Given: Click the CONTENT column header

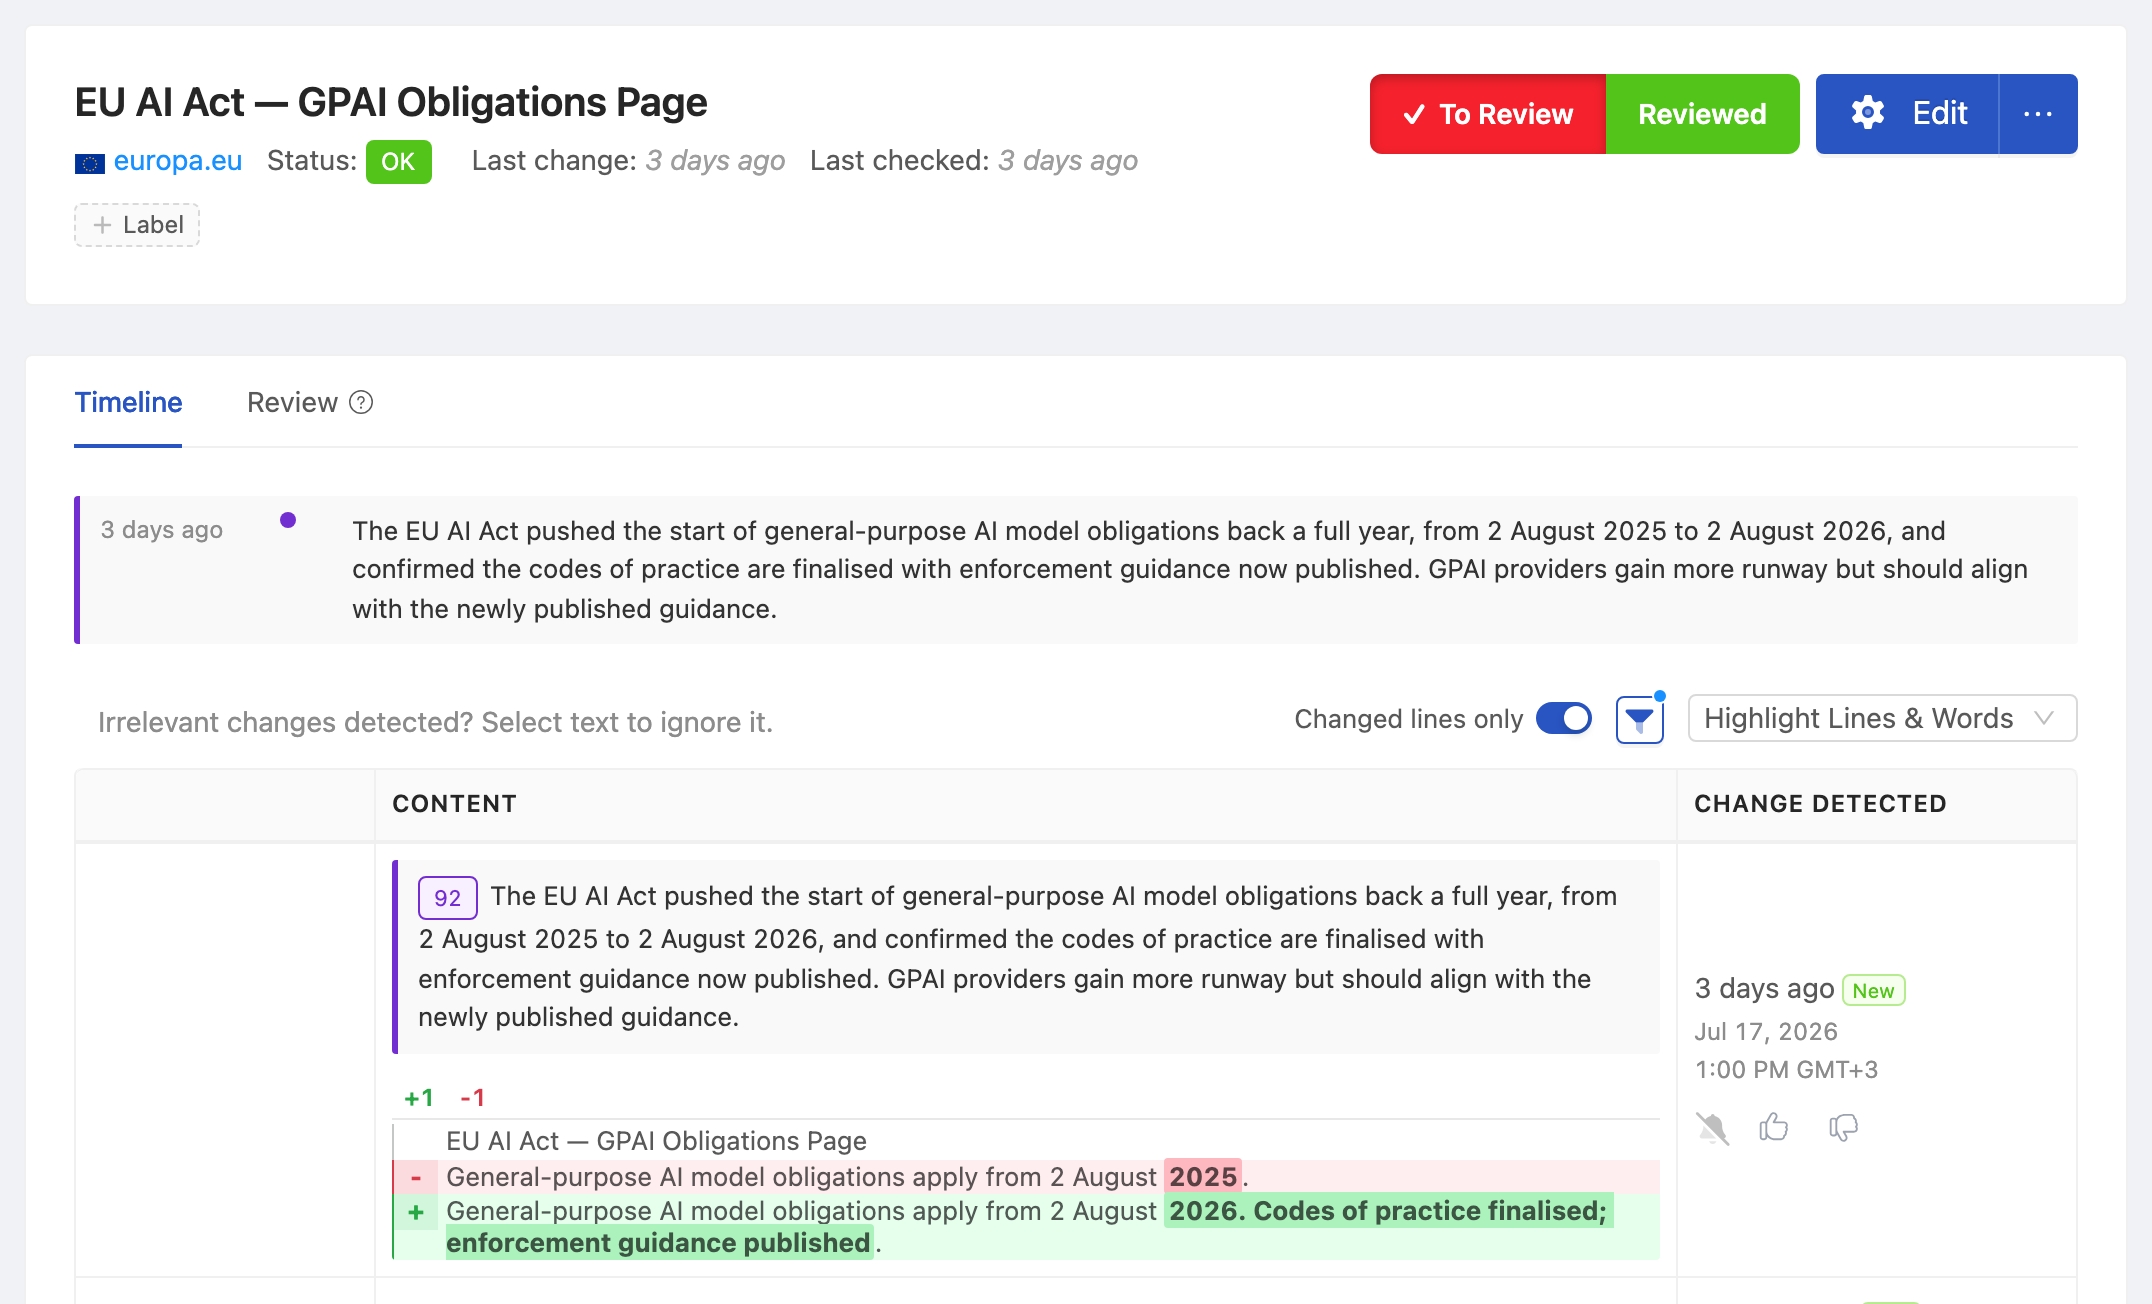Looking at the screenshot, I should click(x=454, y=804).
